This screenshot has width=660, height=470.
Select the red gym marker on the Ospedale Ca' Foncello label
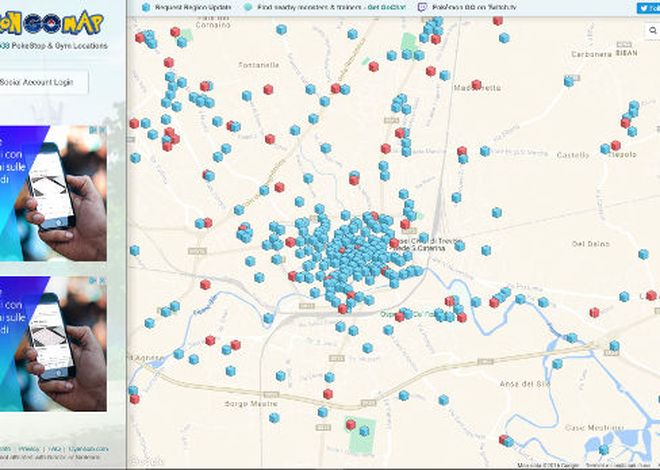pyautogui.click(x=399, y=316)
